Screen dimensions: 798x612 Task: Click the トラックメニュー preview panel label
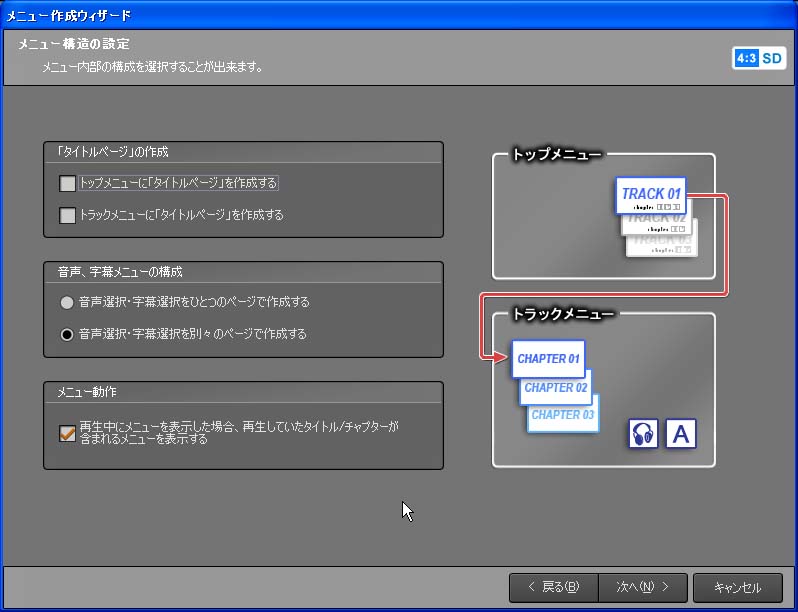click(x=562, y=314)
